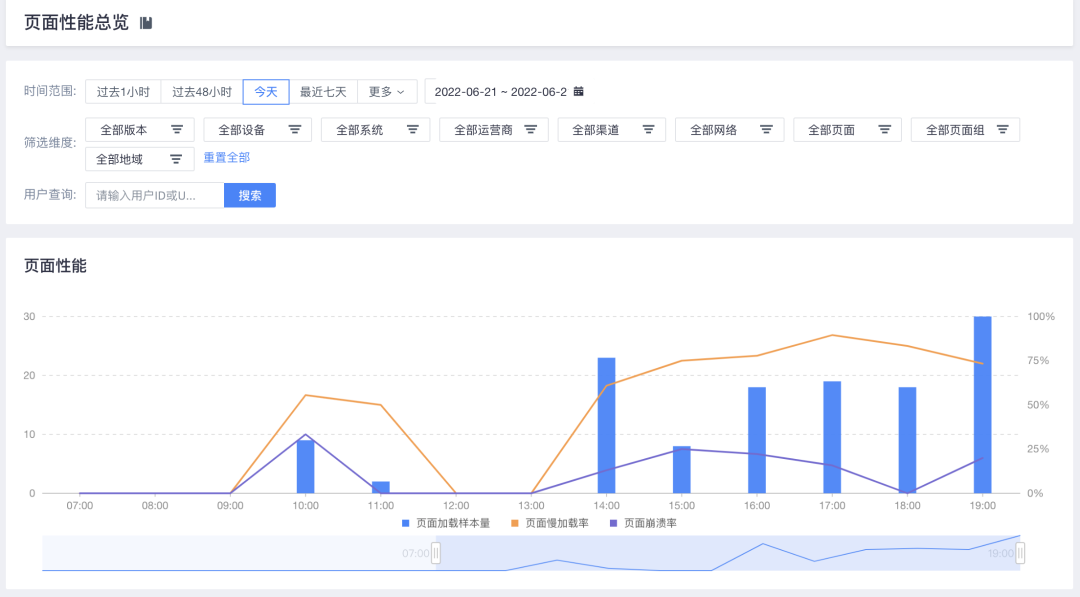
Task: Click filter icon on 全部渠道
Action: [x=648, y=130]
